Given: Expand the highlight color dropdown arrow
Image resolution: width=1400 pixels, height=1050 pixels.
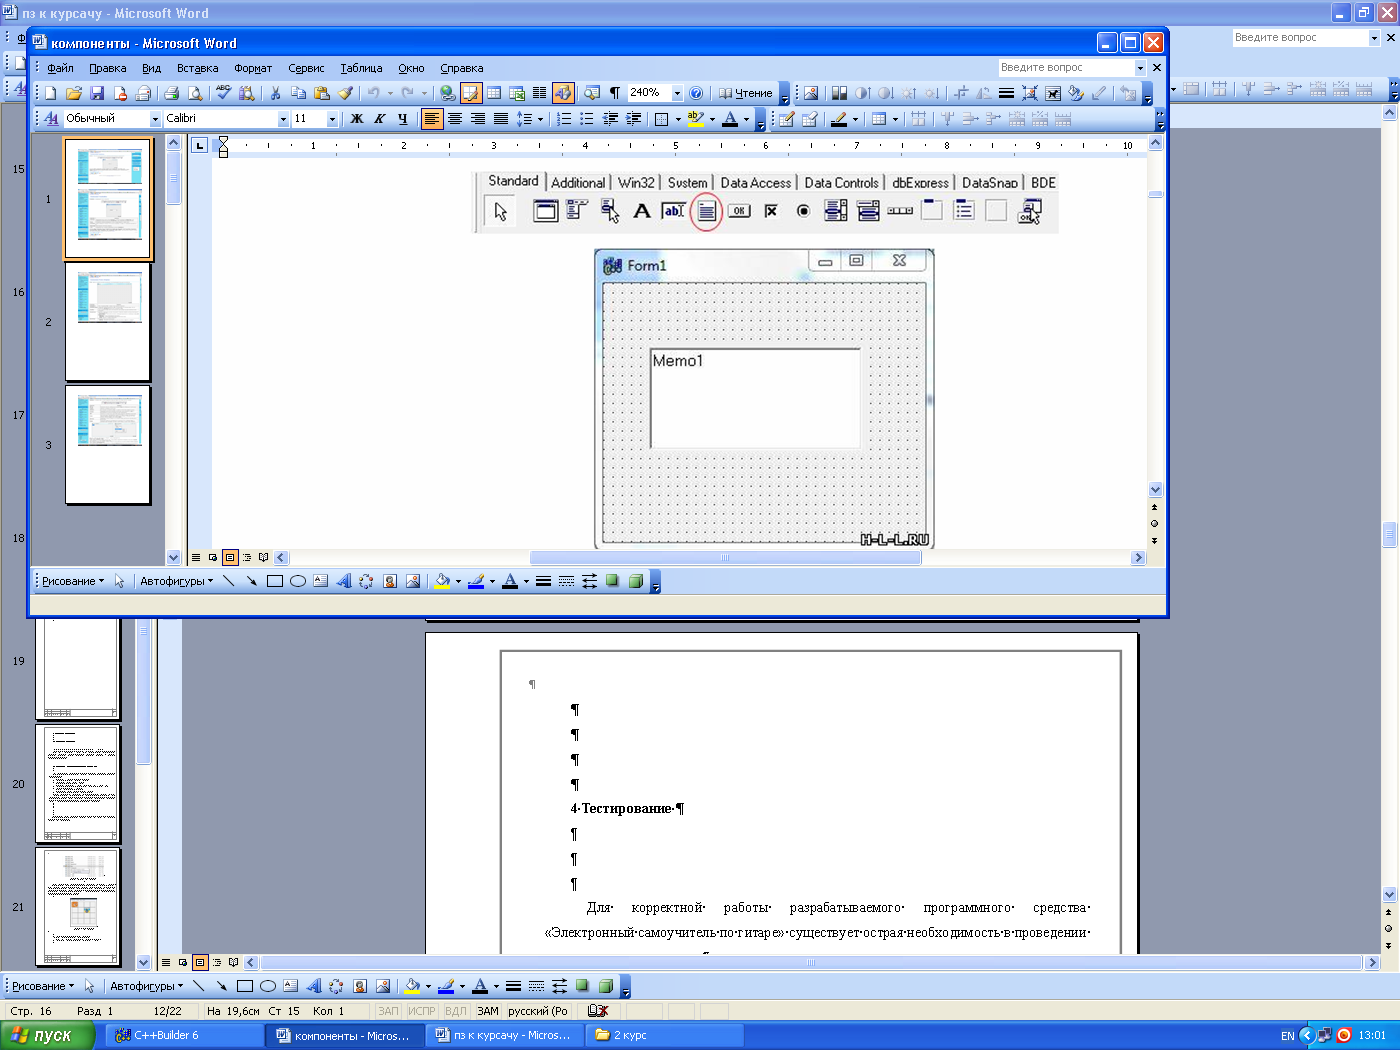Looking at the screenshot, I should click(712, 119).
